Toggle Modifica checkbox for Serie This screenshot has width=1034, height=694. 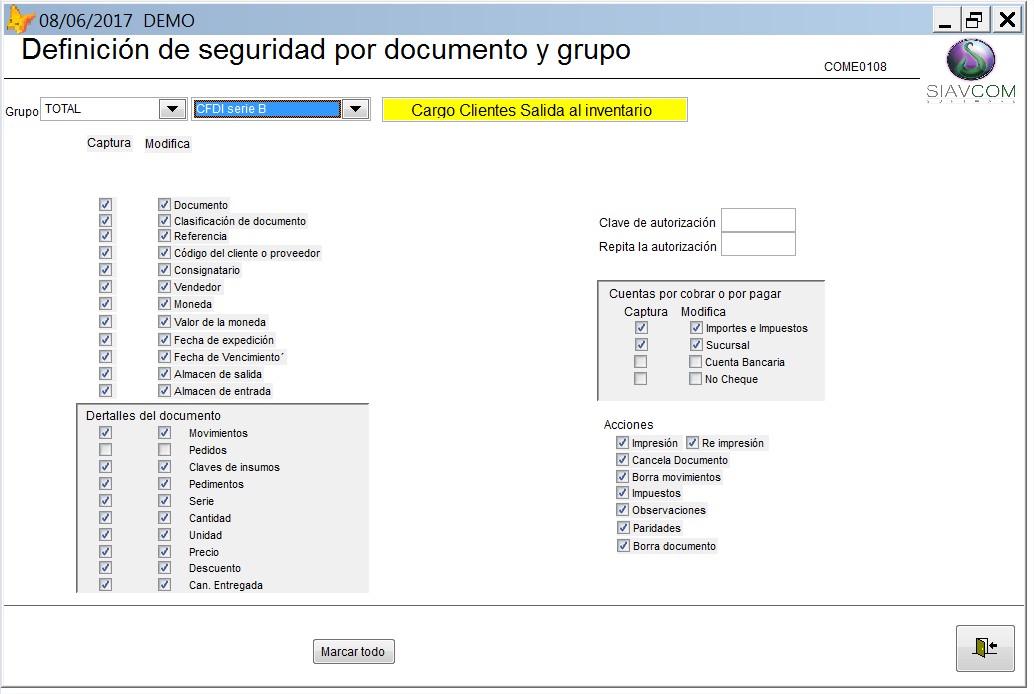[x=164, y=501]
